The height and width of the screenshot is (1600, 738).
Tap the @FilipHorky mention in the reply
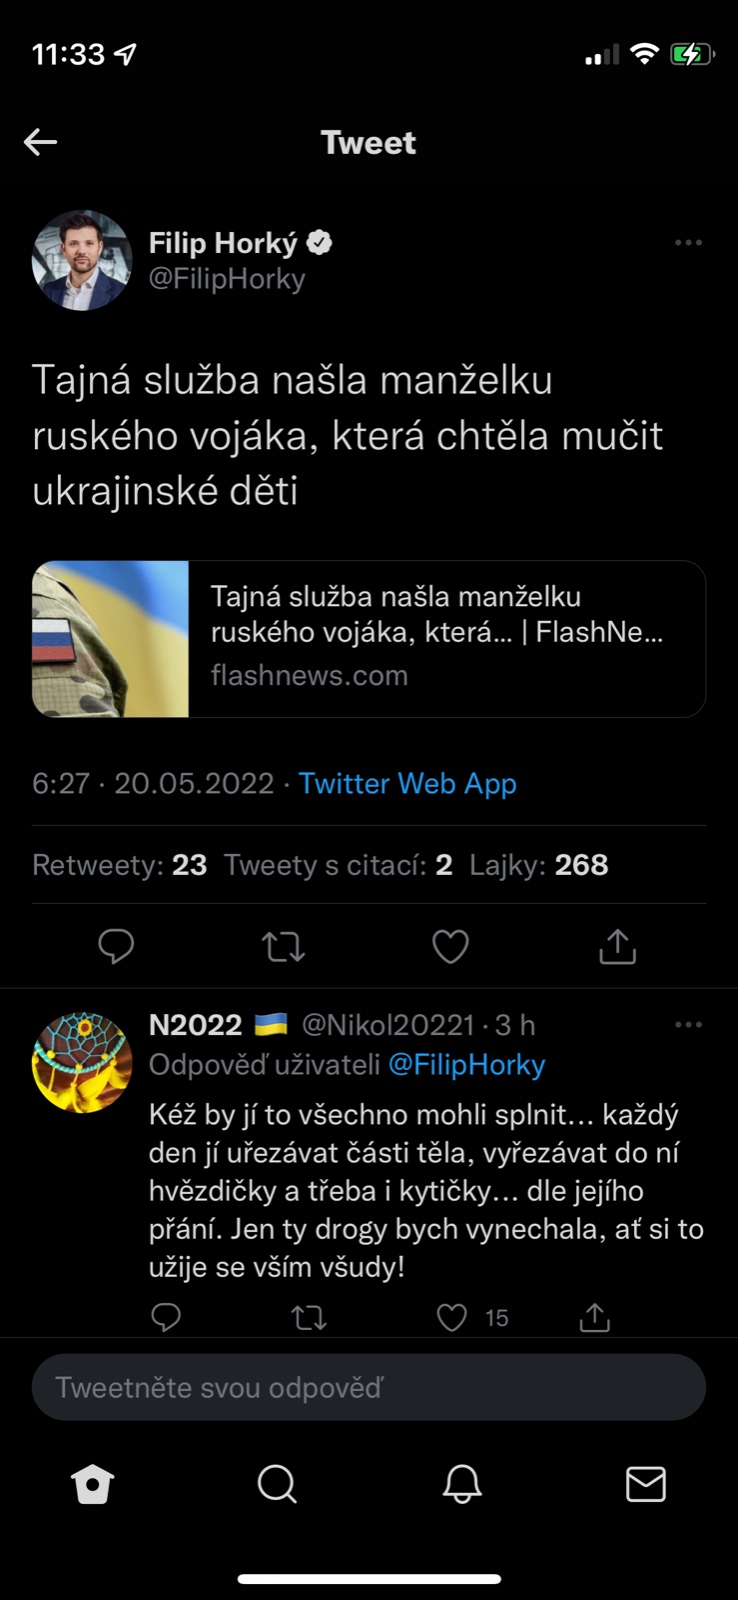(466, 1065)
